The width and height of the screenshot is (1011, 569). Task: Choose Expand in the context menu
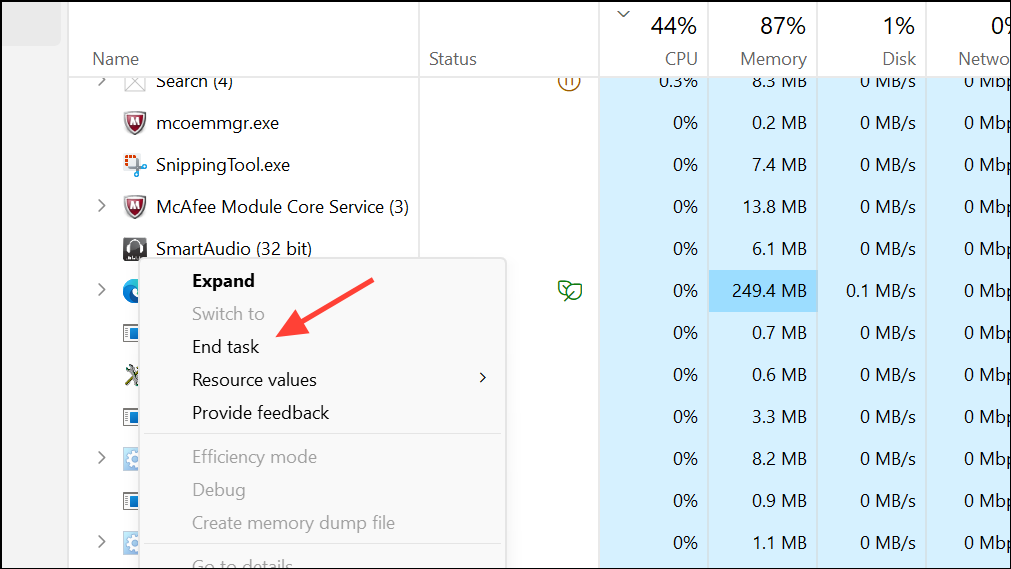223,281
